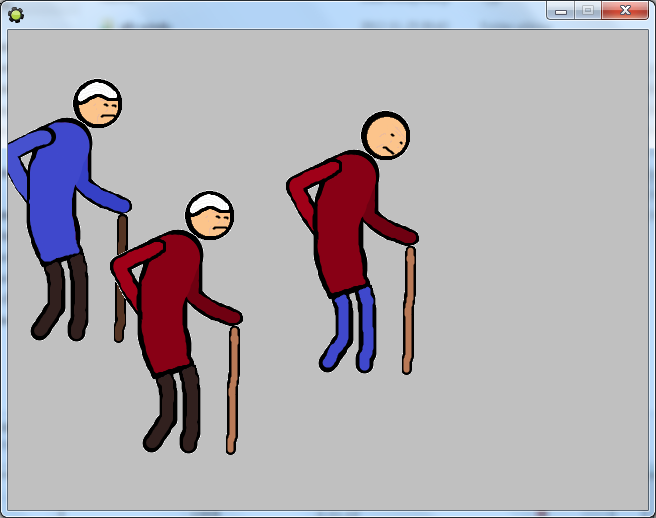Minimize the window using the title bar button
656x518 pixels.
[561, 10]
